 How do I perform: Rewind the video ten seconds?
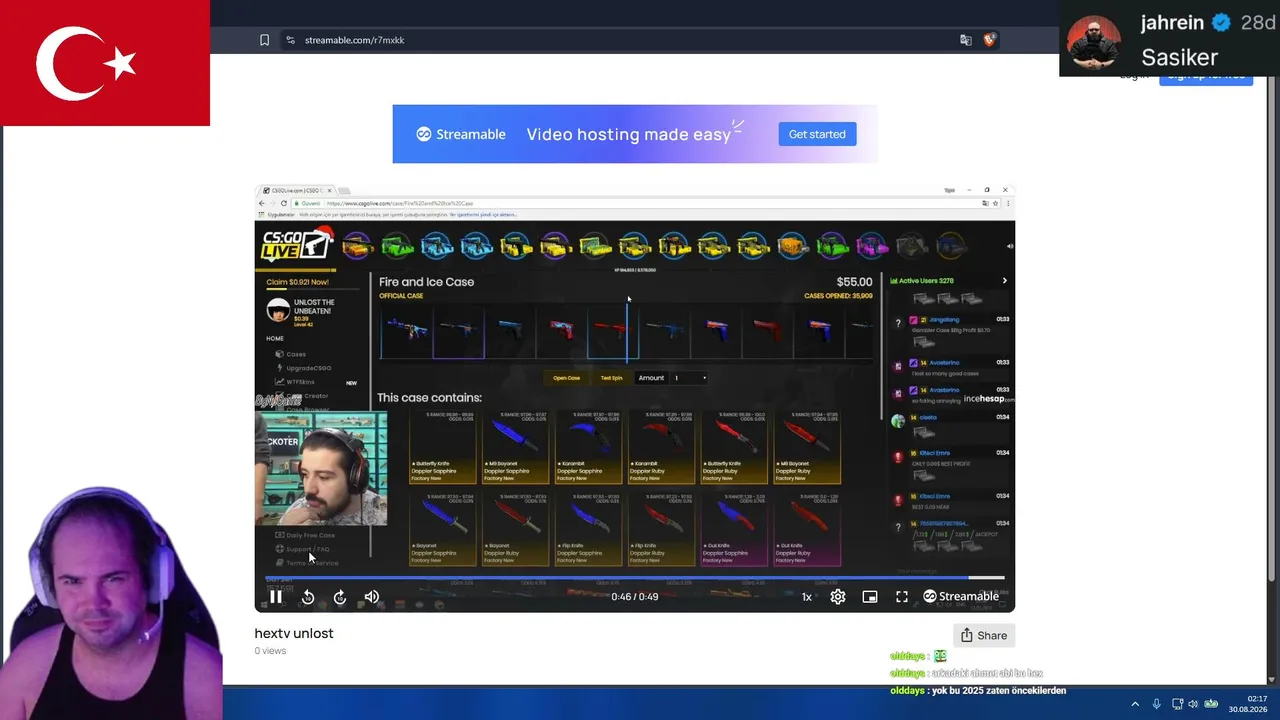pyautogui.click(x=308, y=597)
